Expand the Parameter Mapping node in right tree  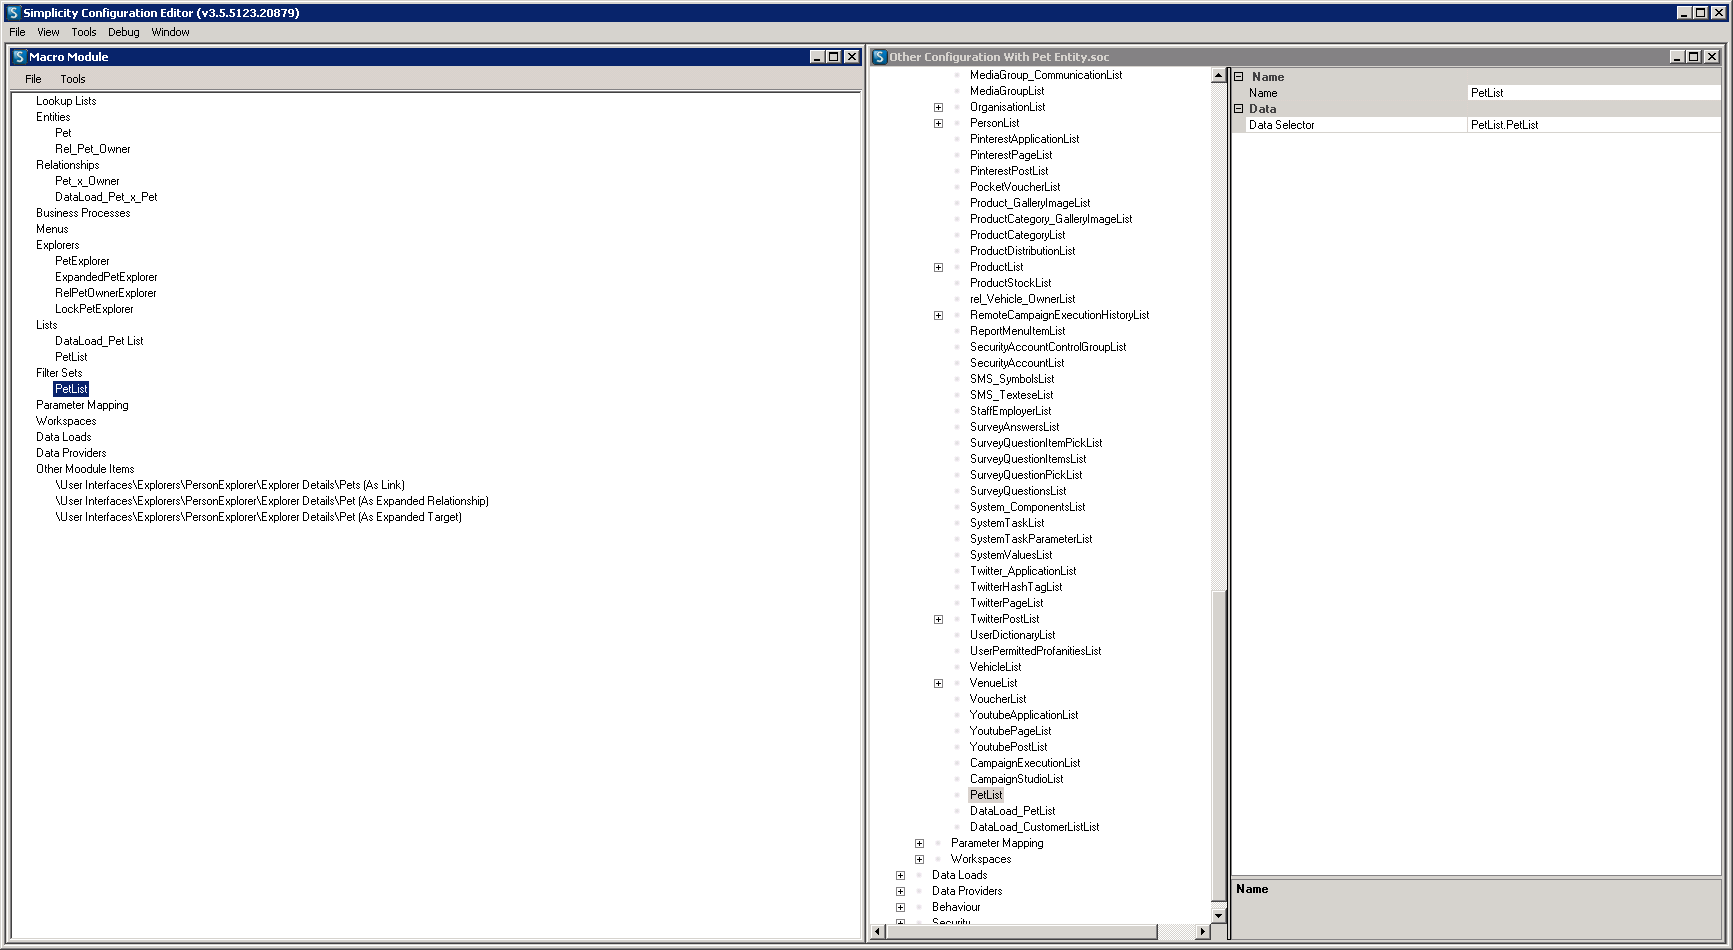(x=919, y=844)
